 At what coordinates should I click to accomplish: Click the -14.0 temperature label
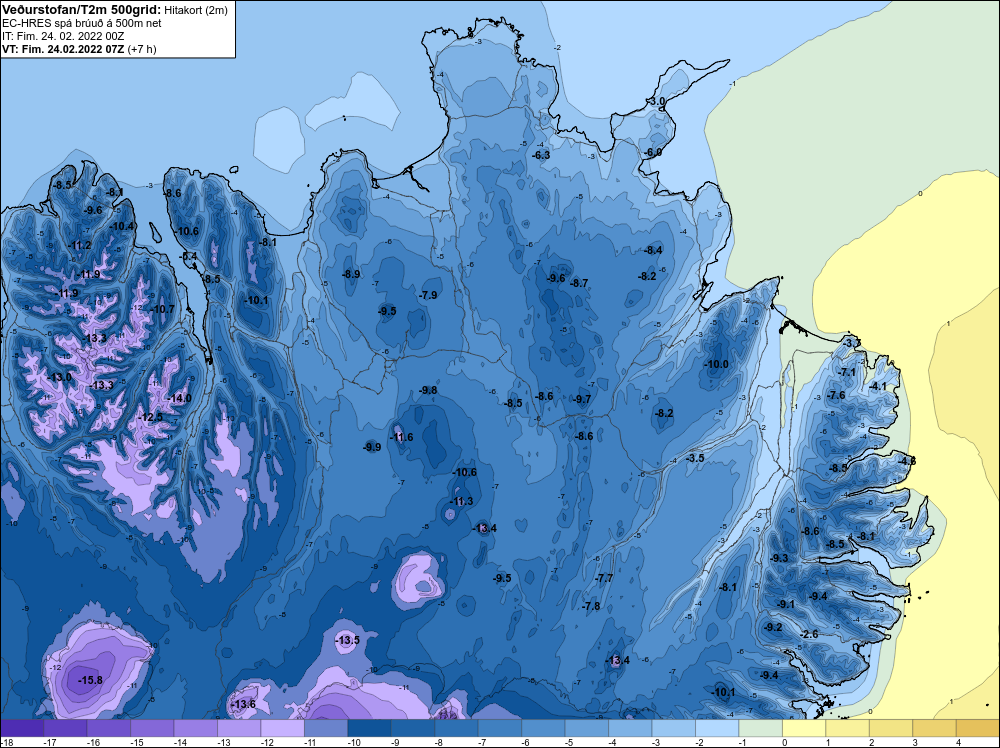tap(179, 399)
